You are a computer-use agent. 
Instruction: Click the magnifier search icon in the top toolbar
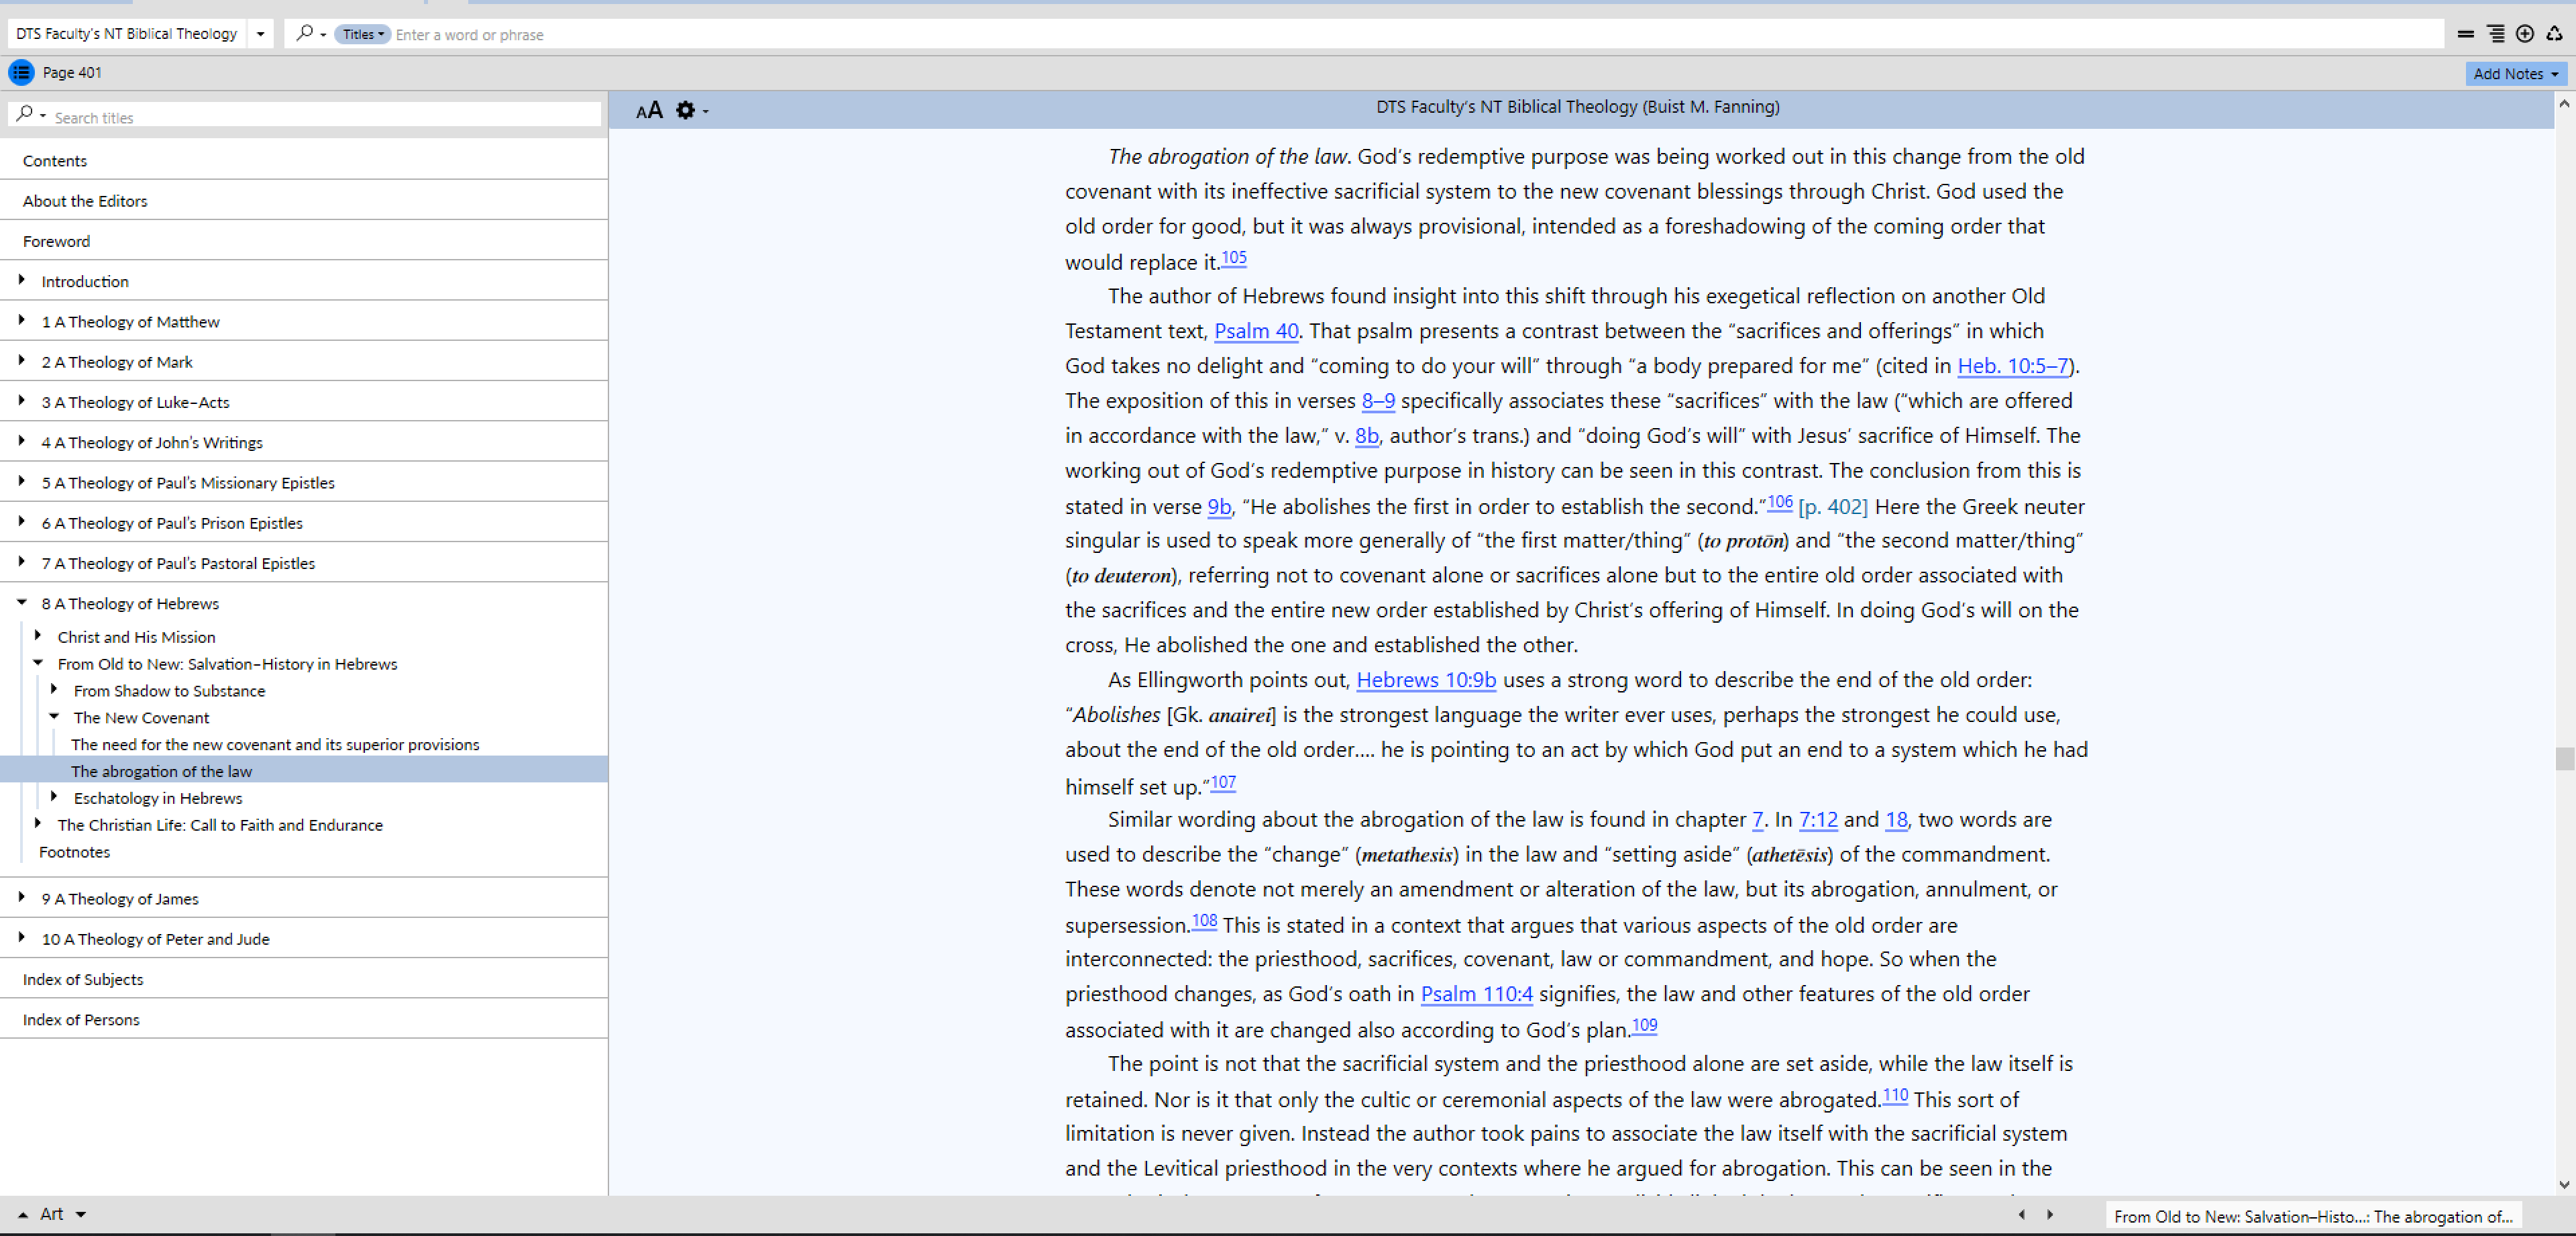click(305, 33)
